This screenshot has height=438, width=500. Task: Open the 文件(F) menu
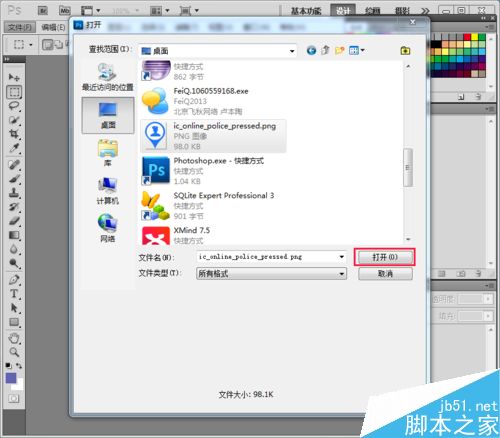[x=20, y=27]
